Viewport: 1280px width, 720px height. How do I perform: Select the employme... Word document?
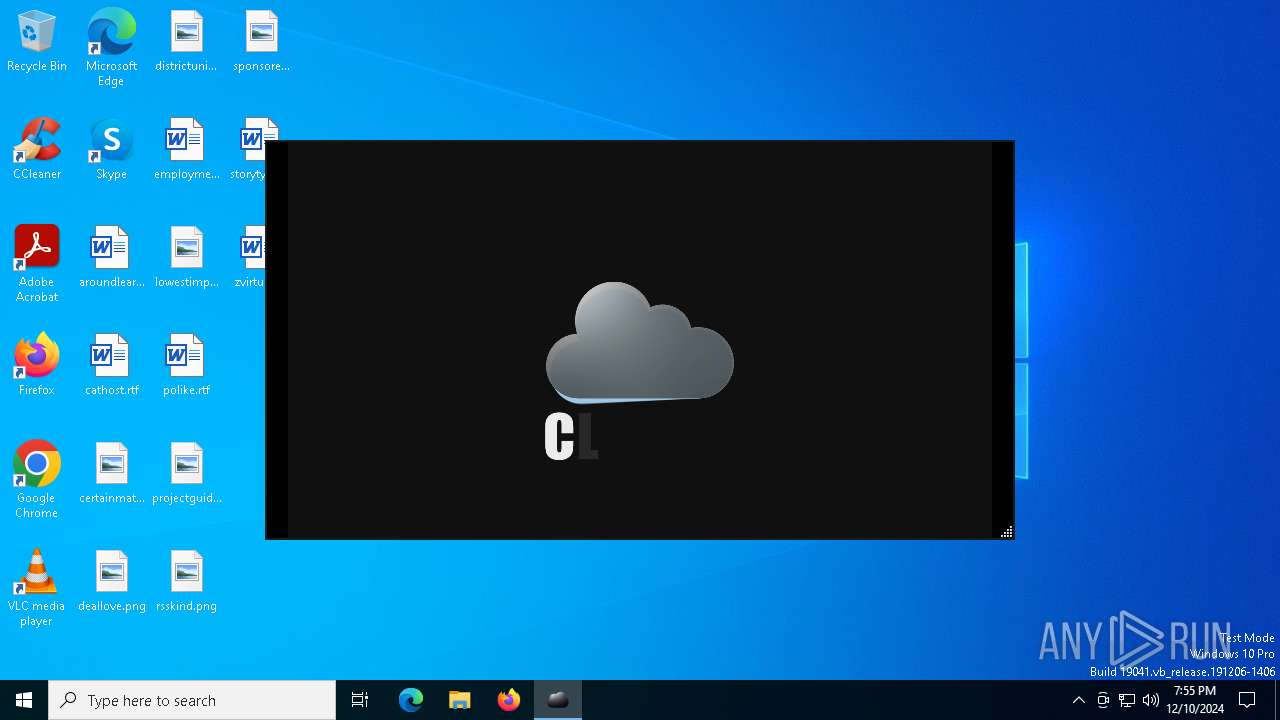pos(186,150)
